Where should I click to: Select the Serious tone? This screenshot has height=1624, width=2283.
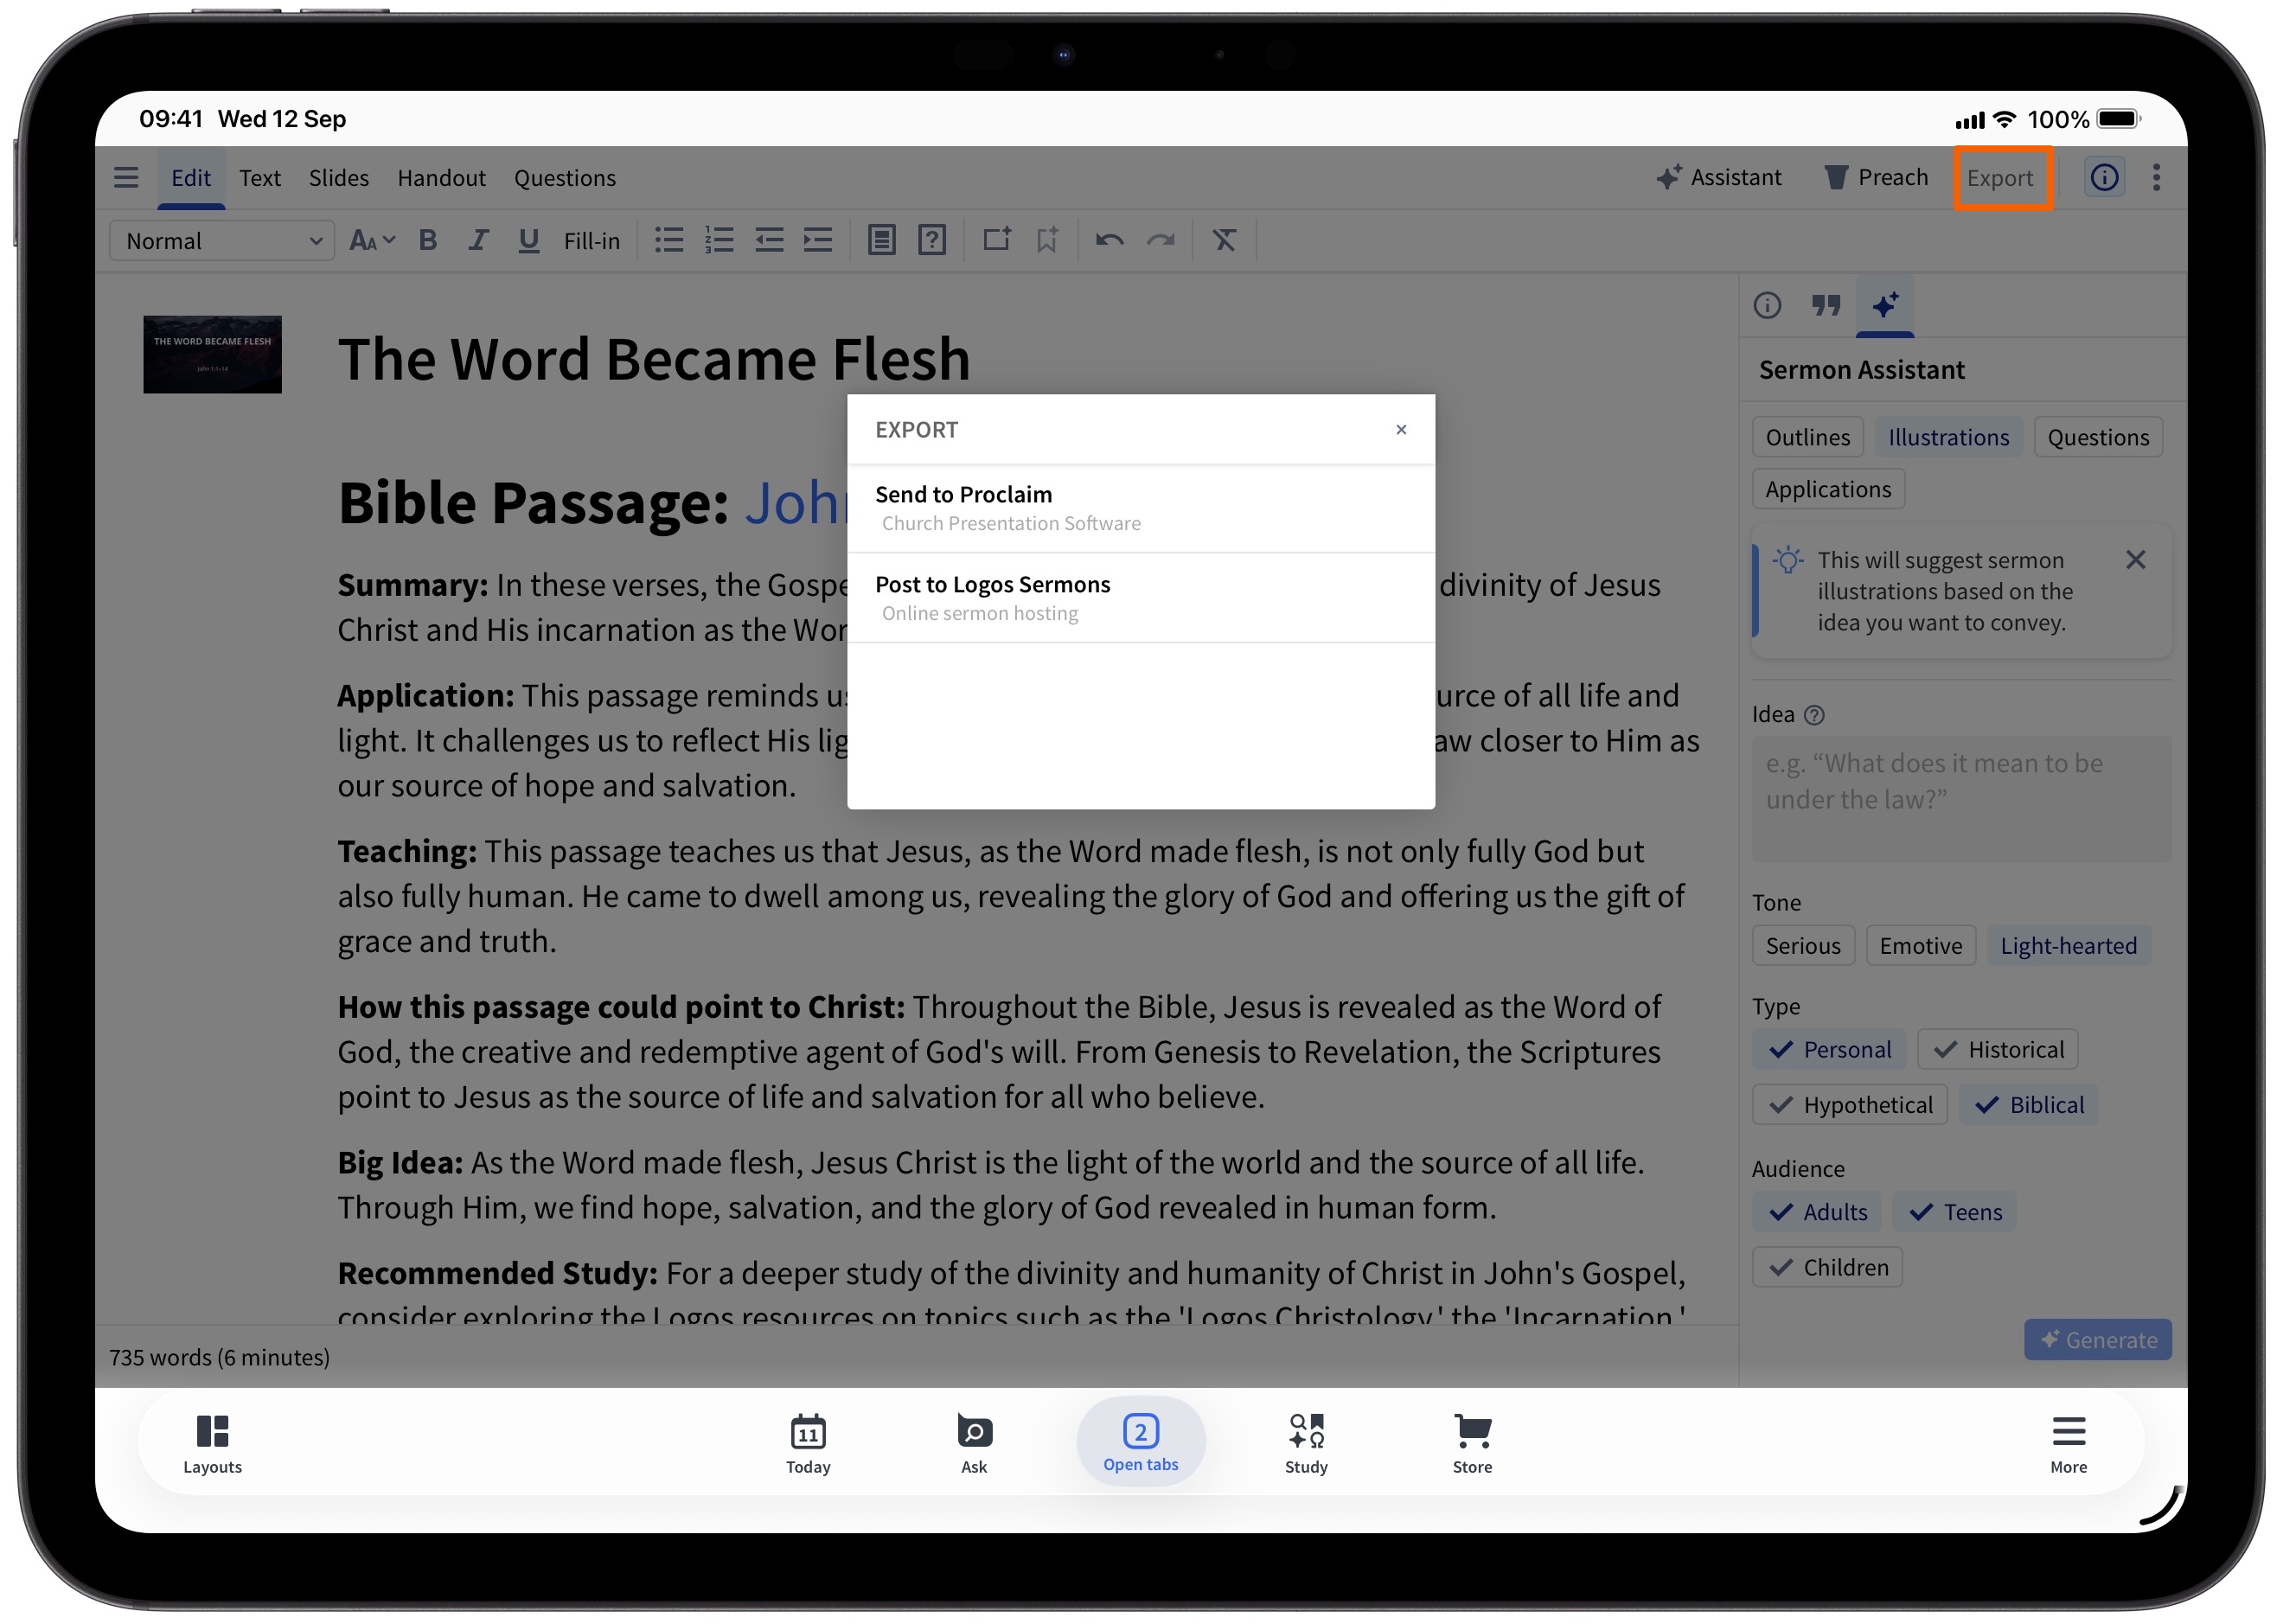(1802, 946)
